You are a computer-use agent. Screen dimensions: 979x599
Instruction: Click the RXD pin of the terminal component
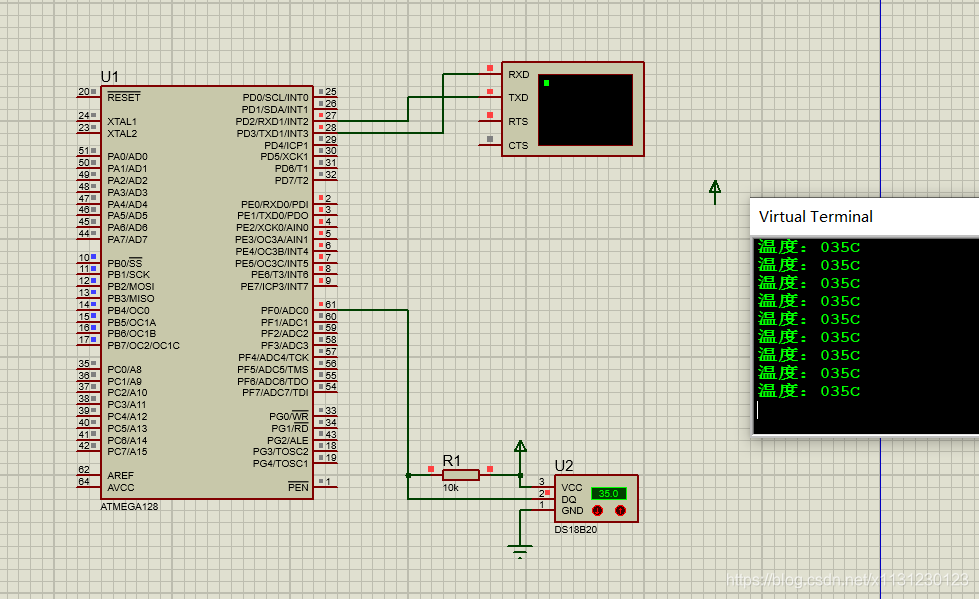[518, 74]
